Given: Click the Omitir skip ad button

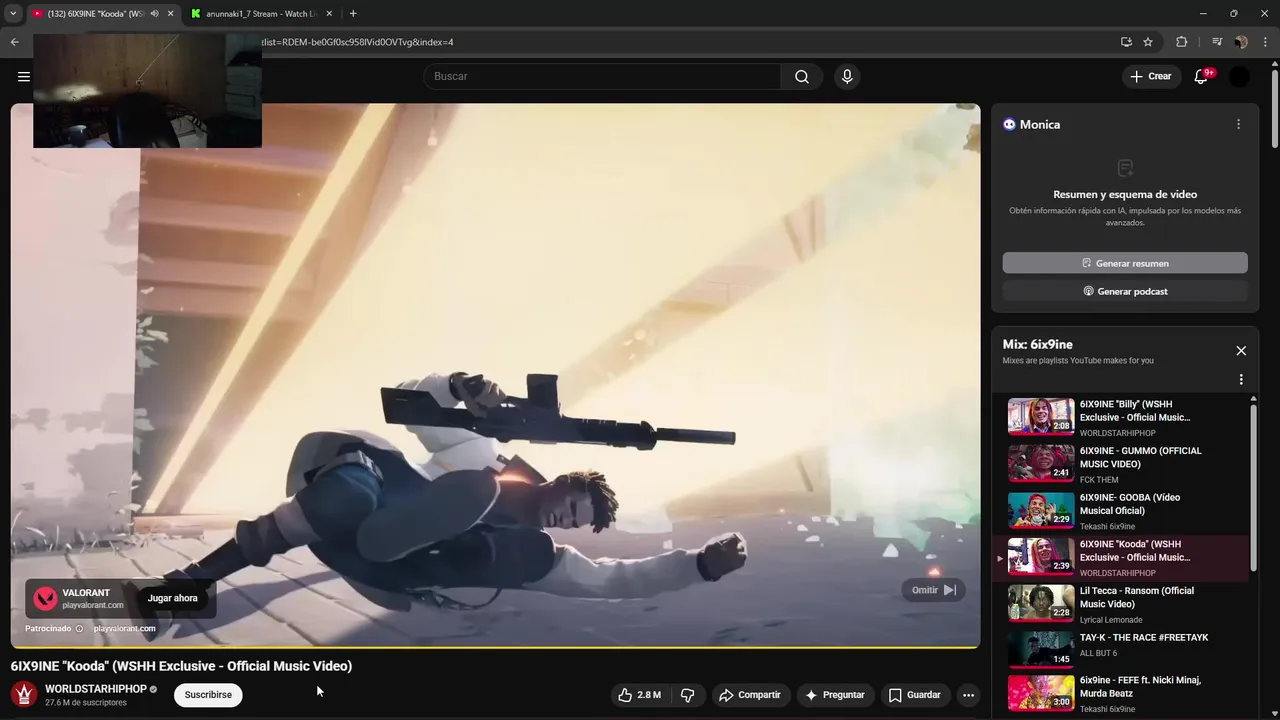Looking at the screenshot, I should coord(933,590).
